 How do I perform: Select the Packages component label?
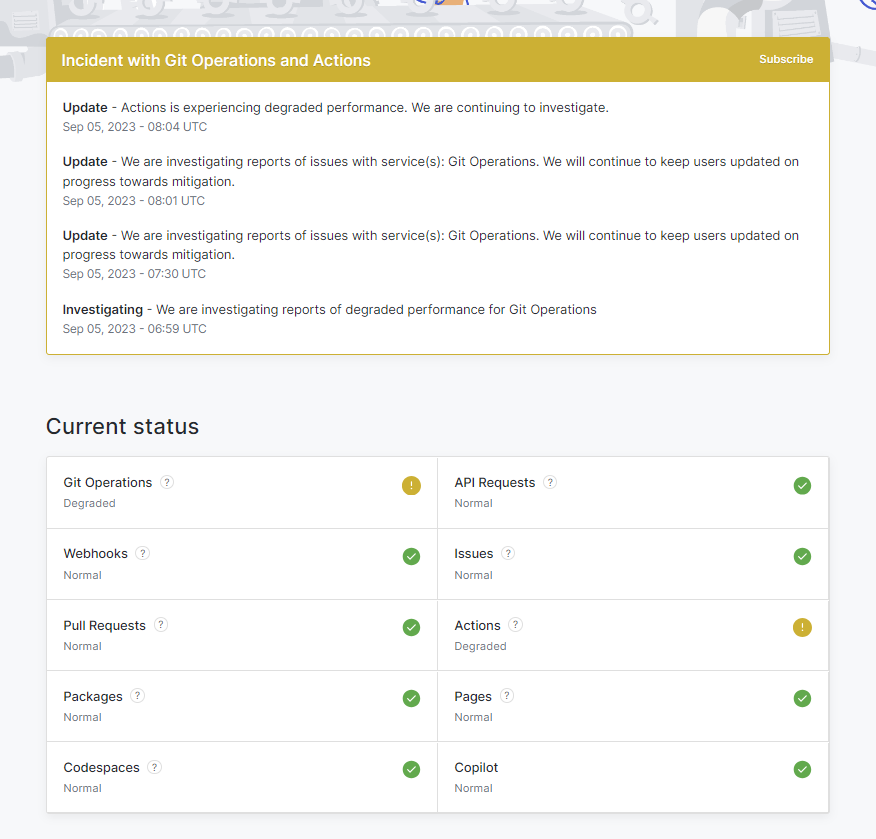[93, 697]
